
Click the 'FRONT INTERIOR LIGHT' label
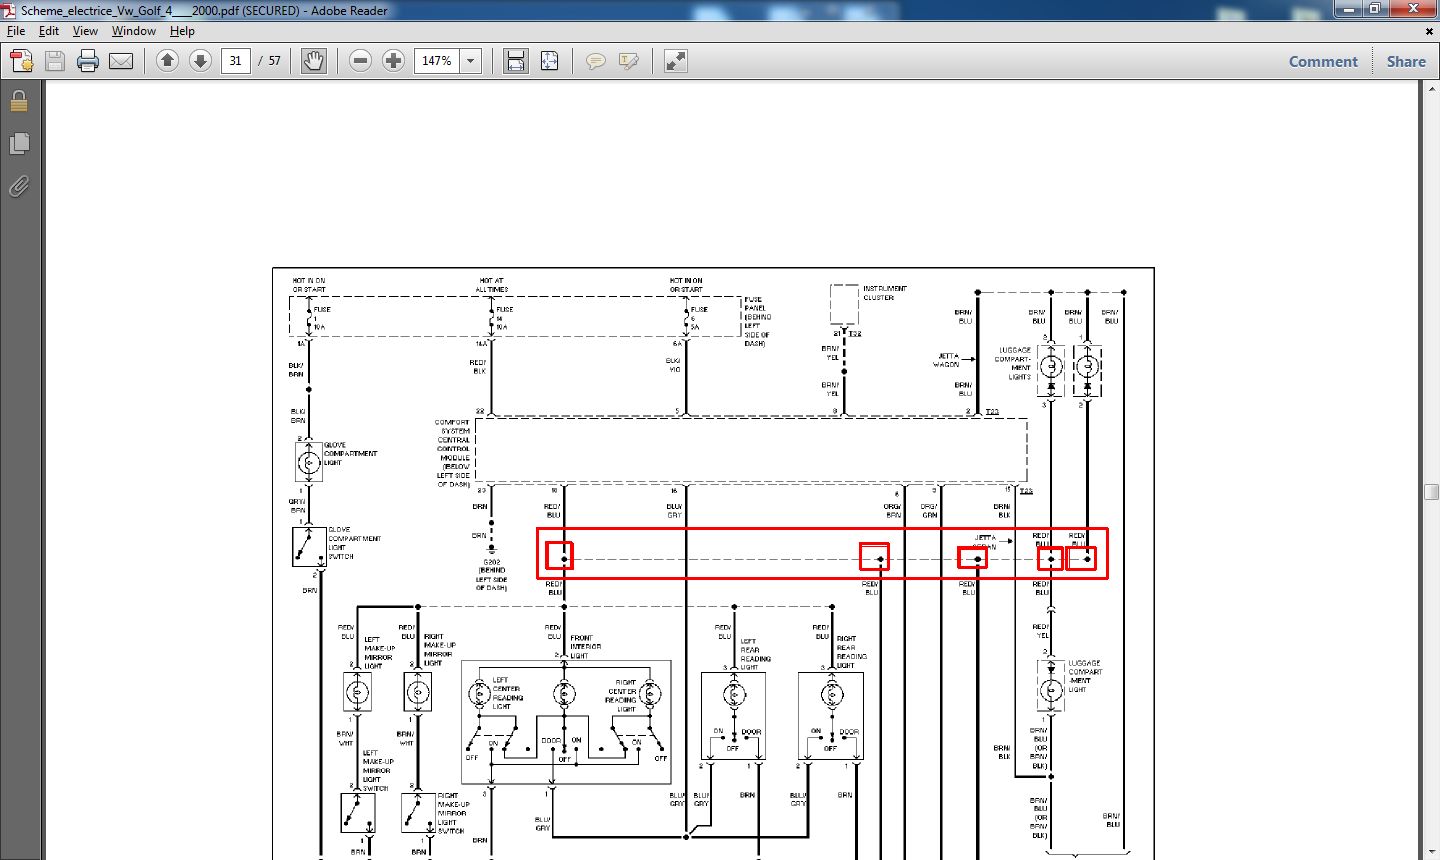tap(585, 647)
